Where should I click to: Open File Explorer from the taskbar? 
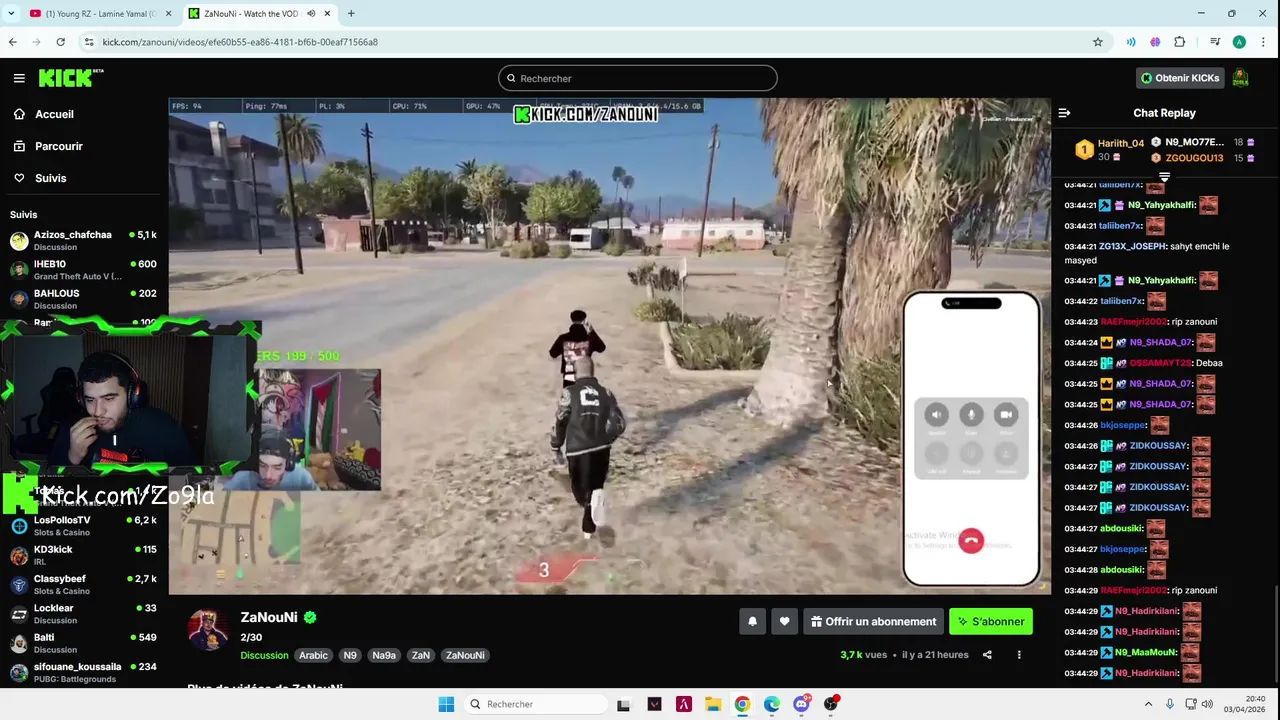click(713, 704)
